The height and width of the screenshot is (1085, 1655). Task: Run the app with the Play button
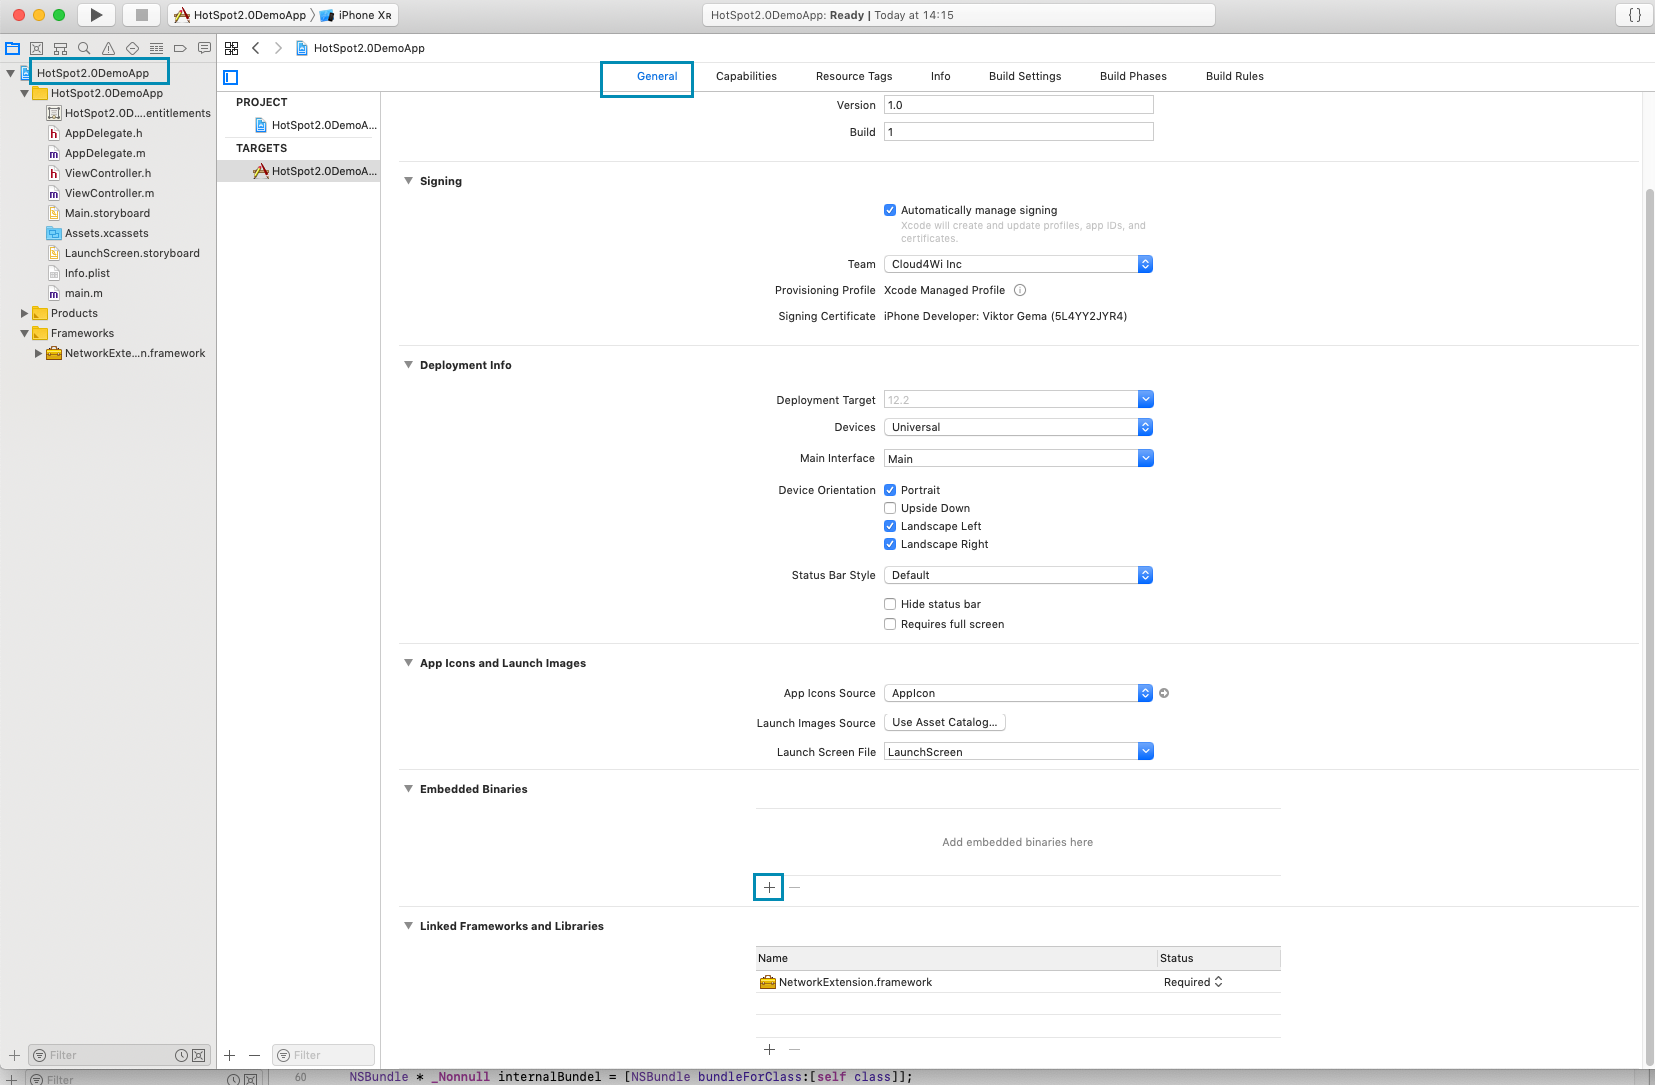click(x=96, y=15)
